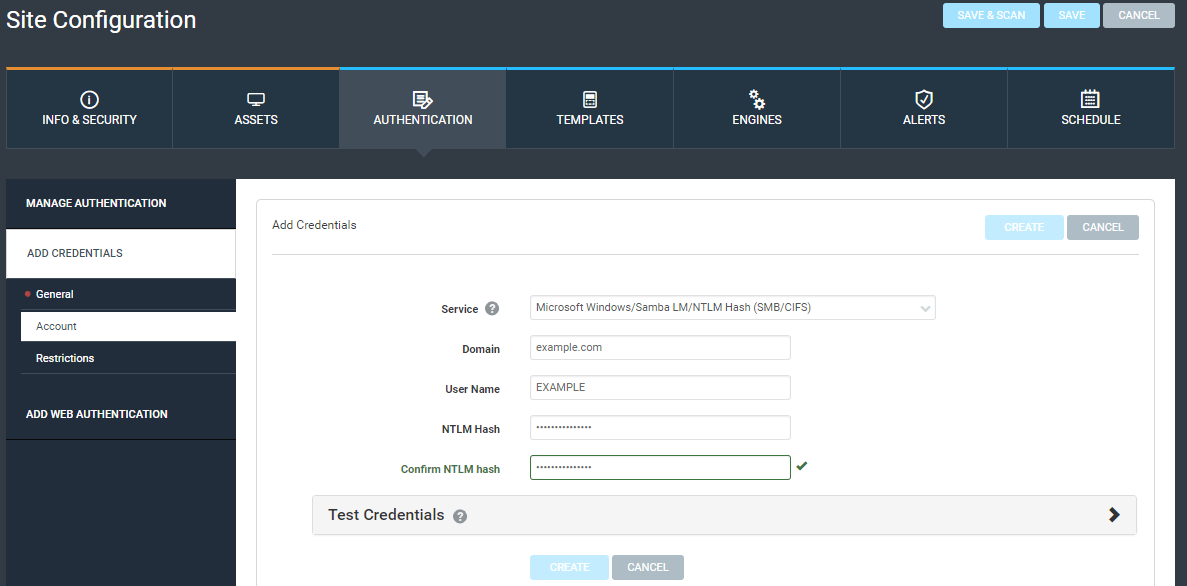Open the Templates tab icon
The height and width of the screenshot is (586, 1187).
pyautogui.click(x=589, y=98)
